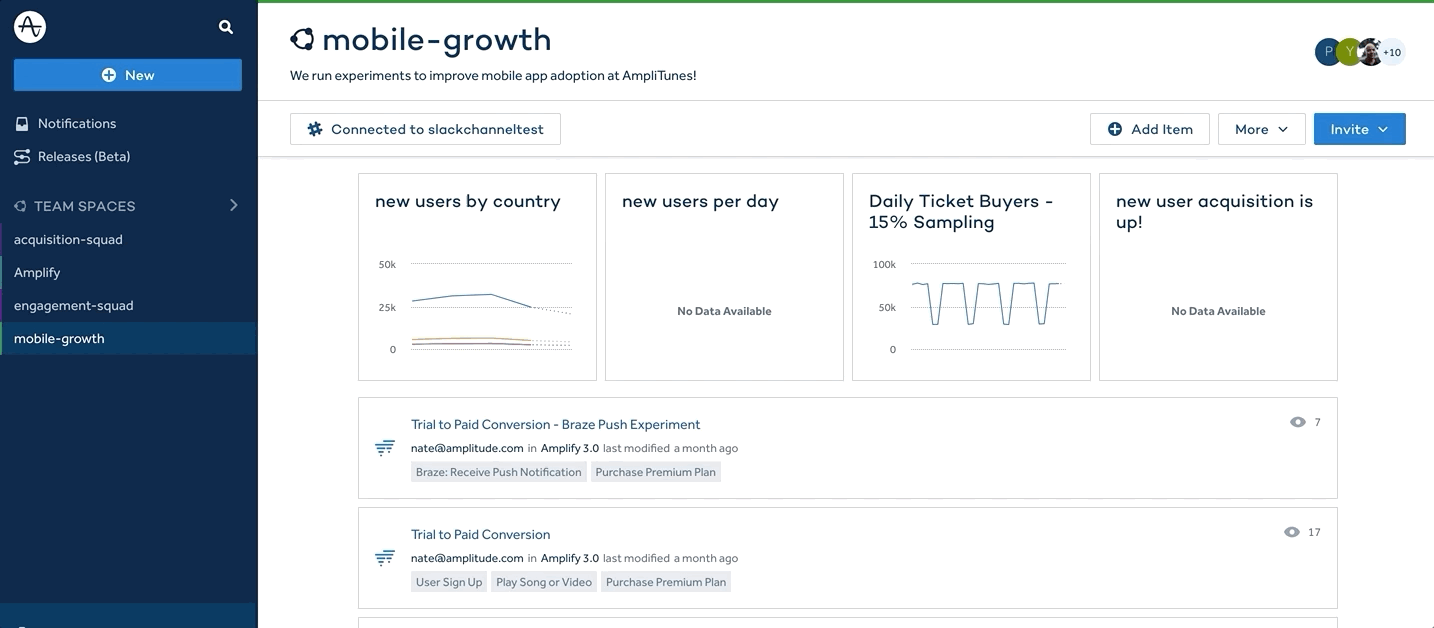Viewport: 1434px width, 628px height.
Task: Open search with the magnifier icon
Action: pyautogui.click(x=226, y=27)
